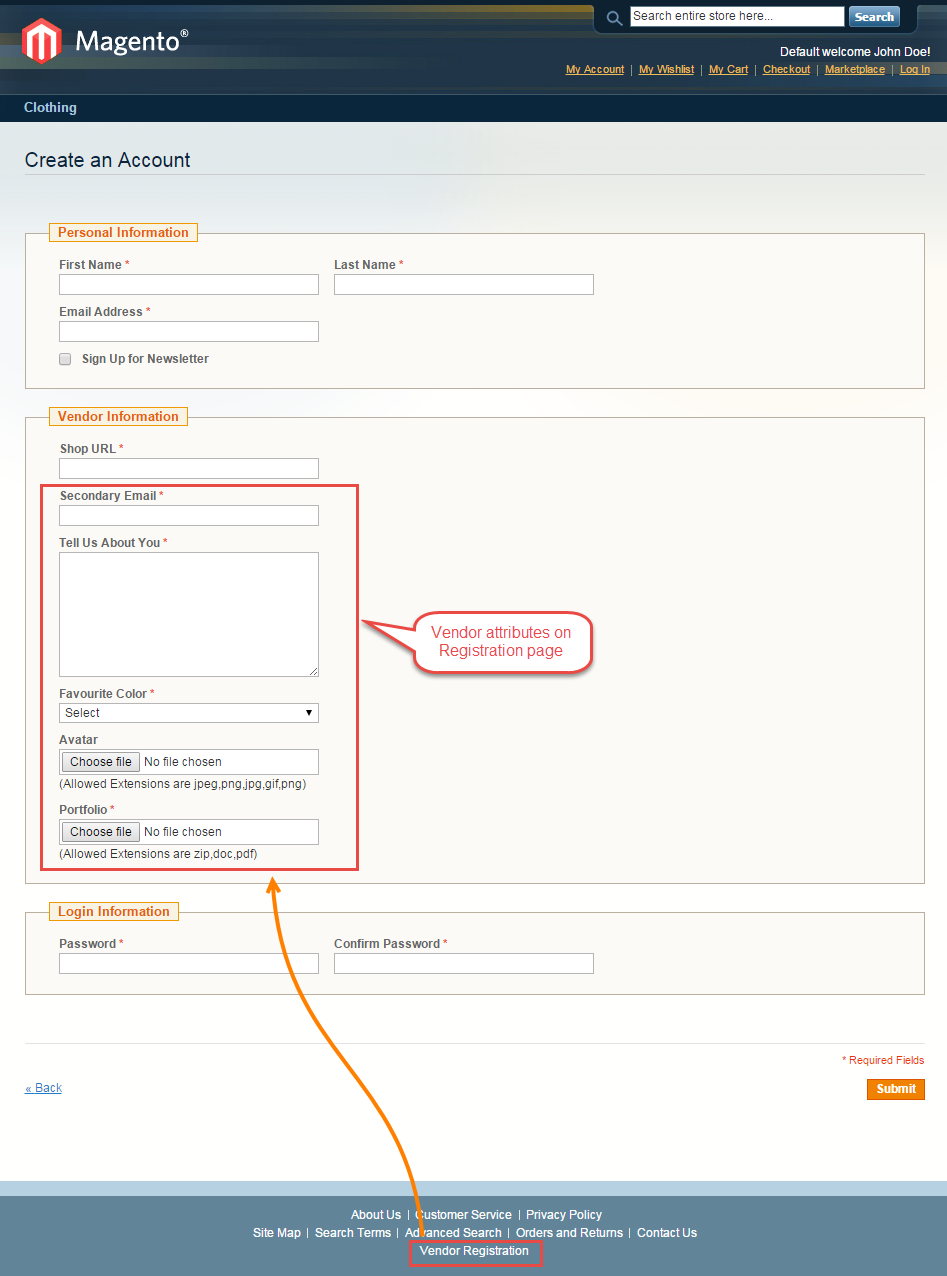Click the Search button

873,16
